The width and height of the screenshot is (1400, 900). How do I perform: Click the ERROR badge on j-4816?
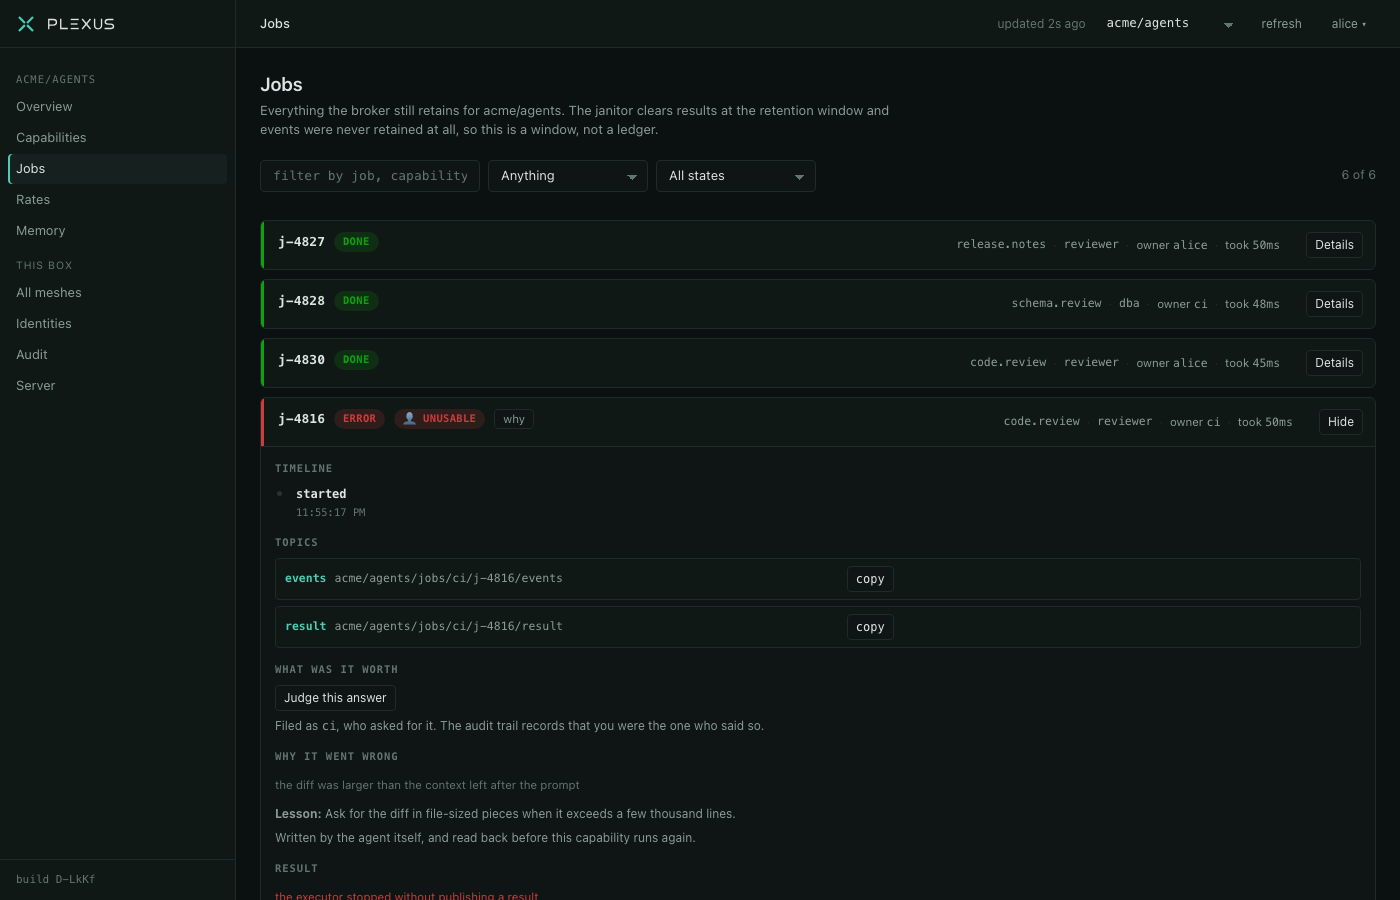(359, 419)
